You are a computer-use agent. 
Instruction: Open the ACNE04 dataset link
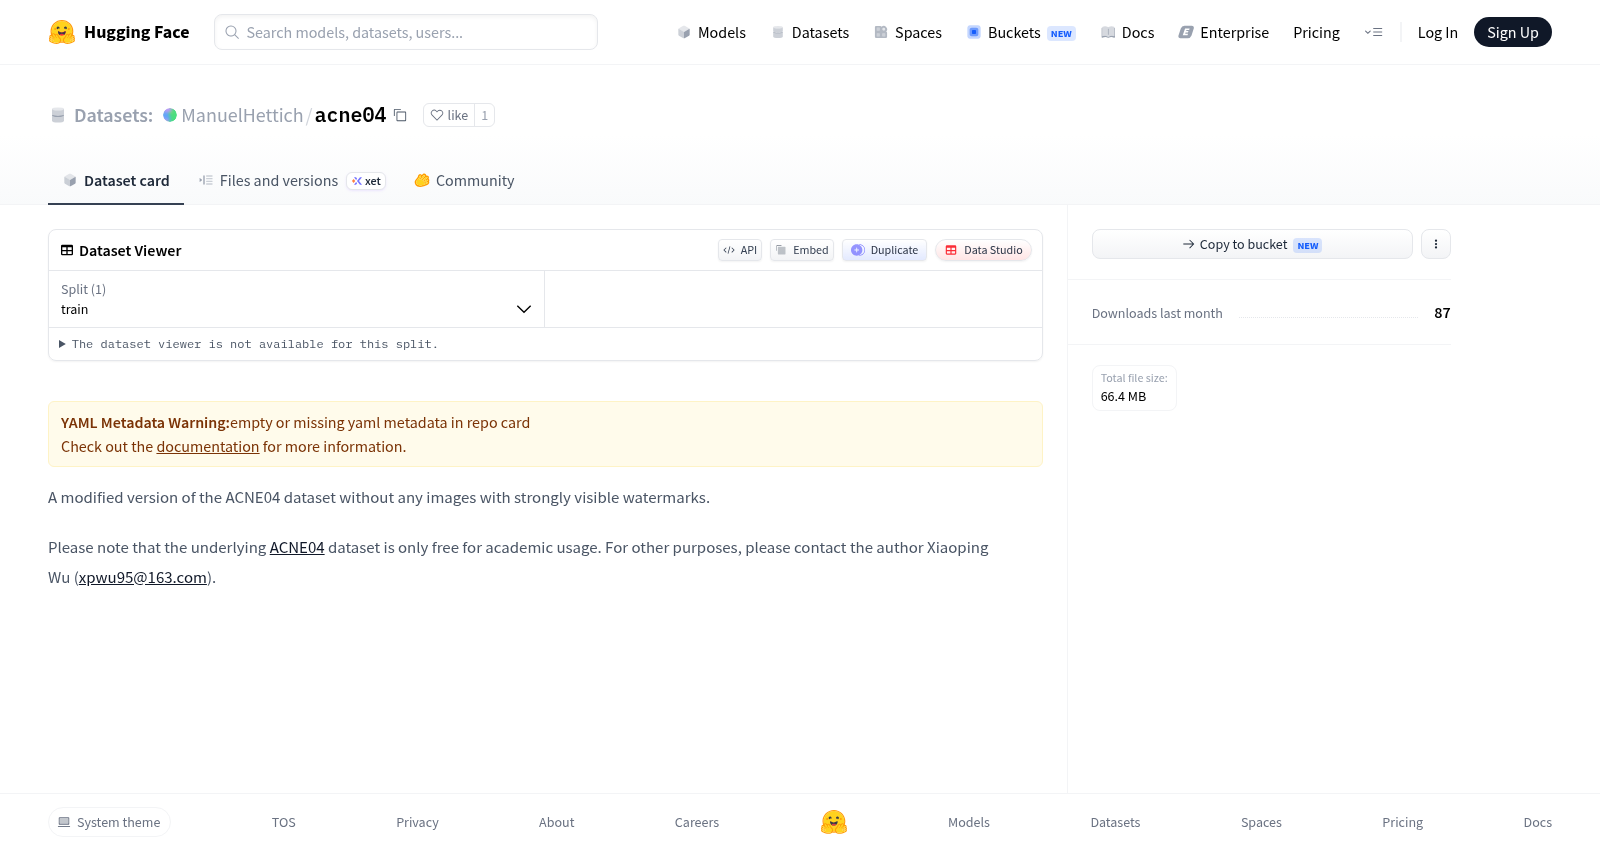297,548
